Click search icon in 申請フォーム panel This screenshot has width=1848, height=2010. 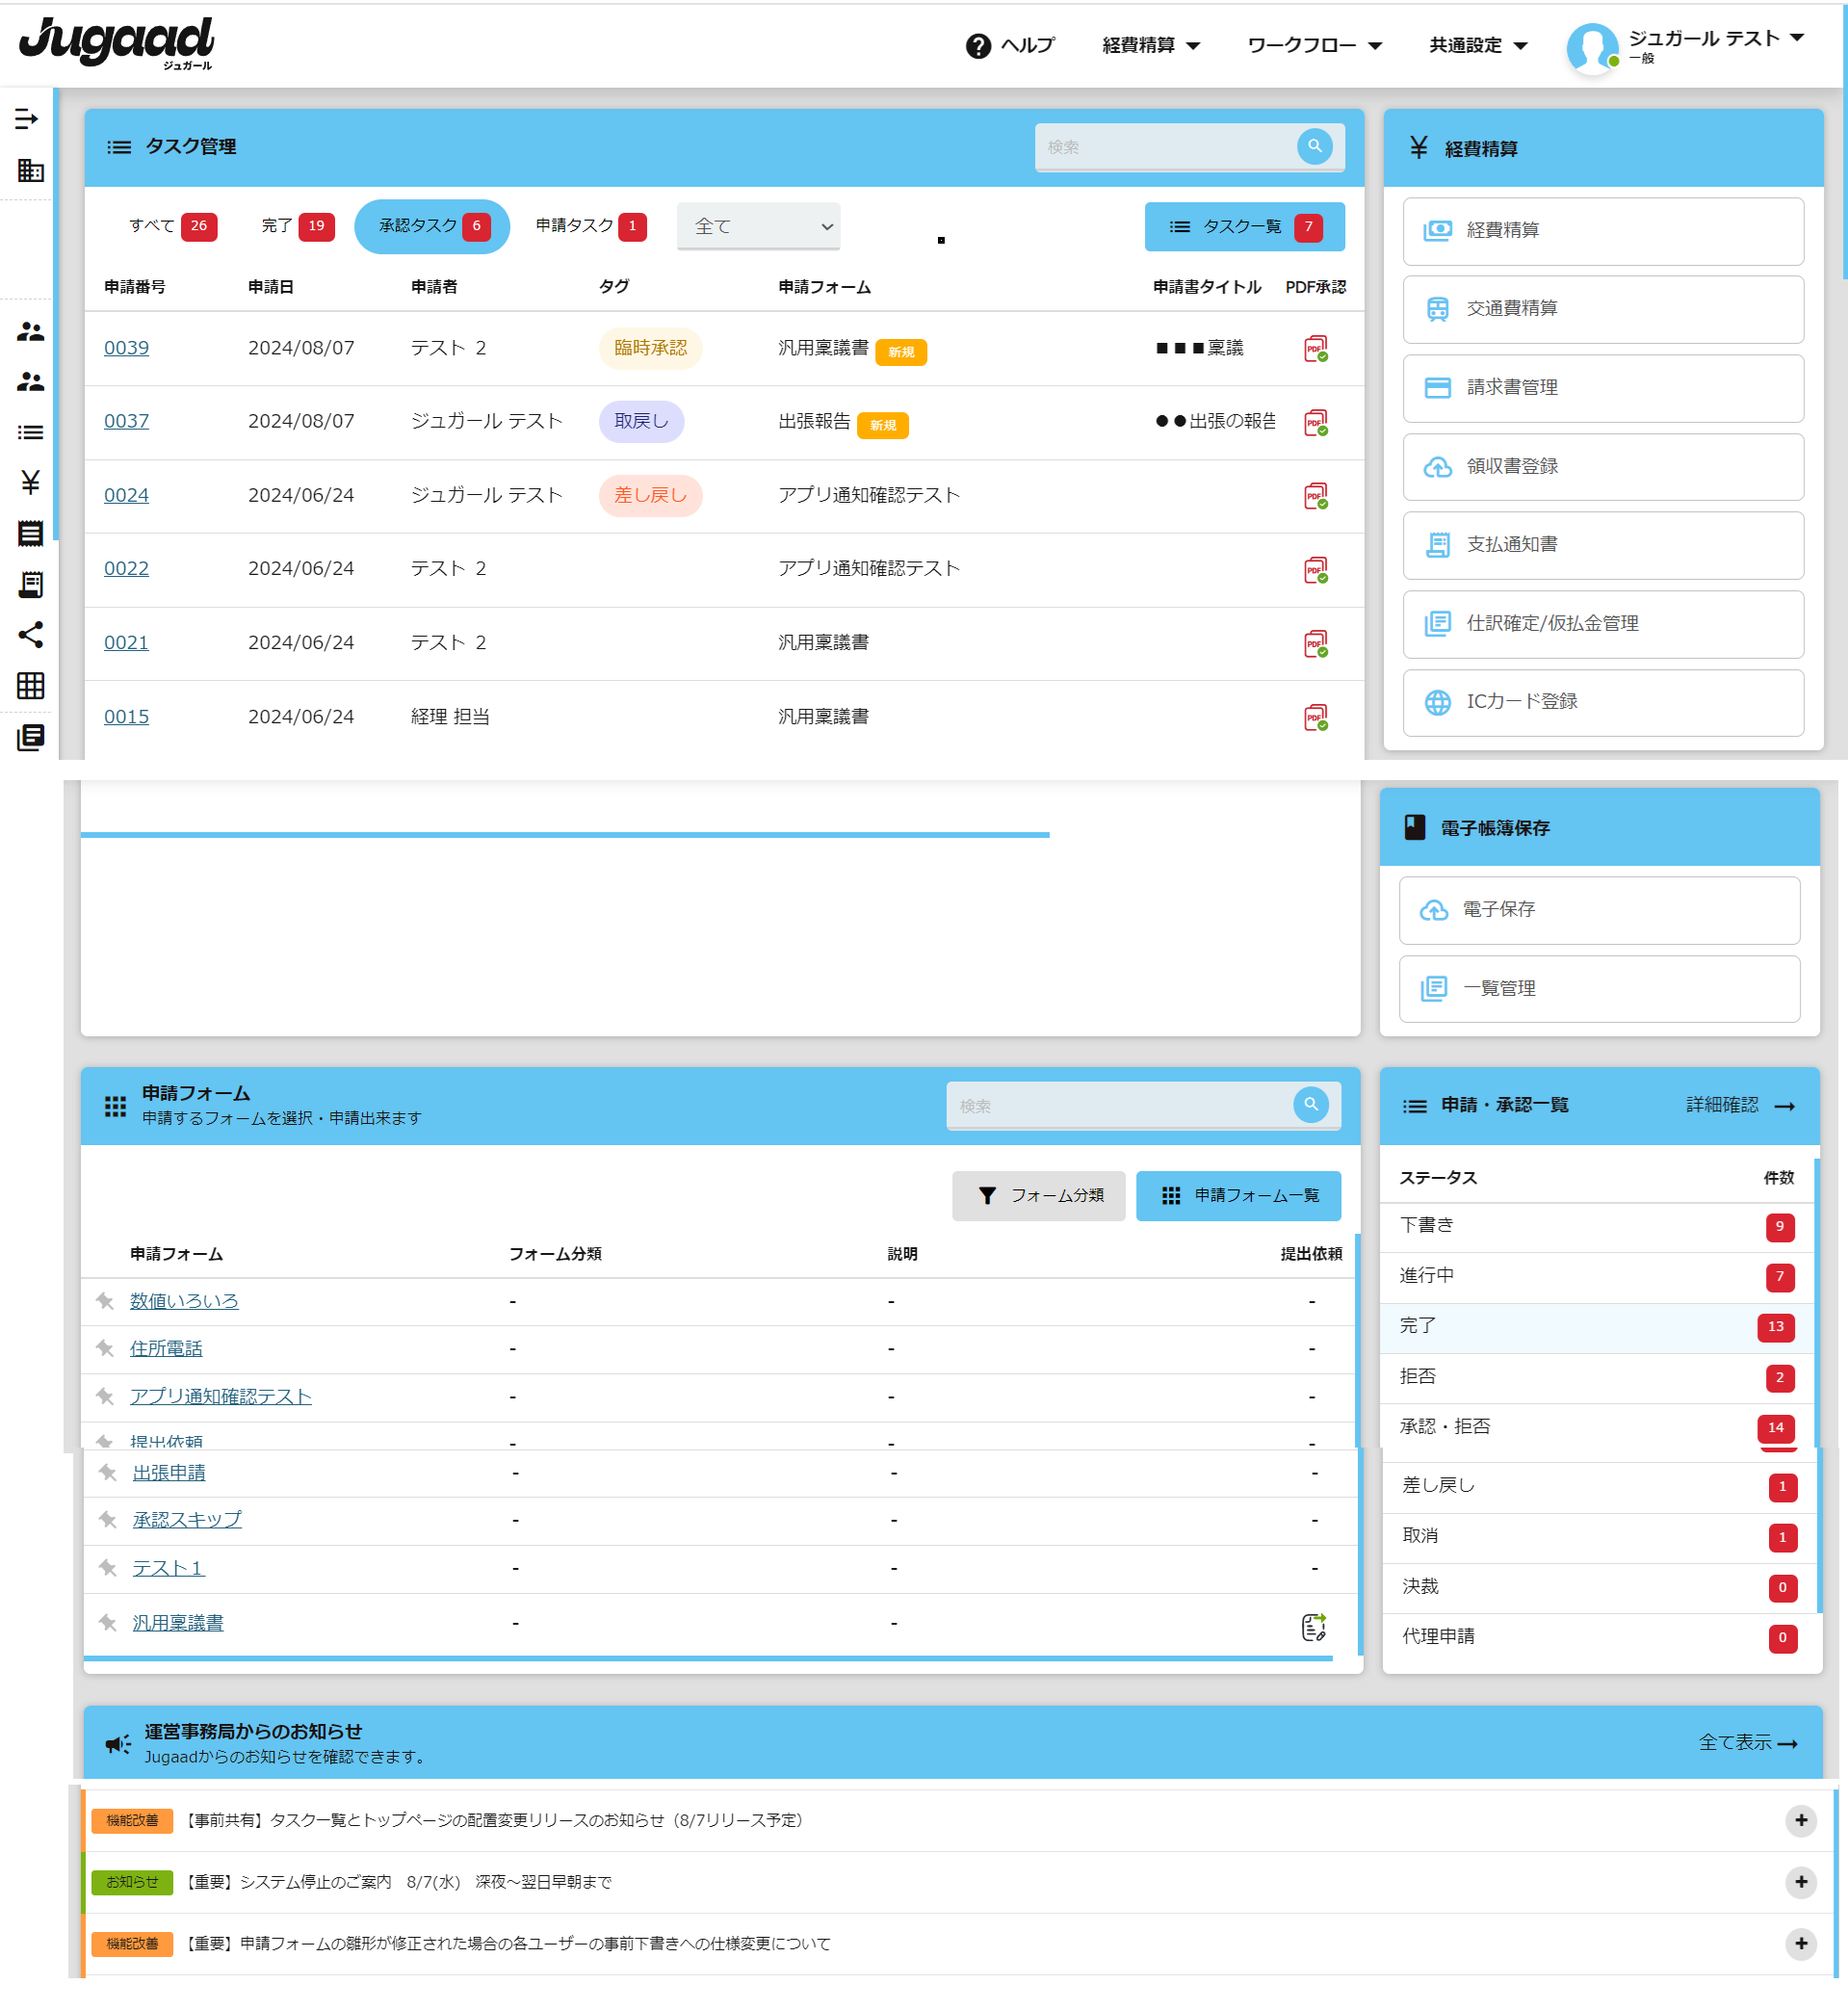pyautogui.click(x=1310, y=1105)
